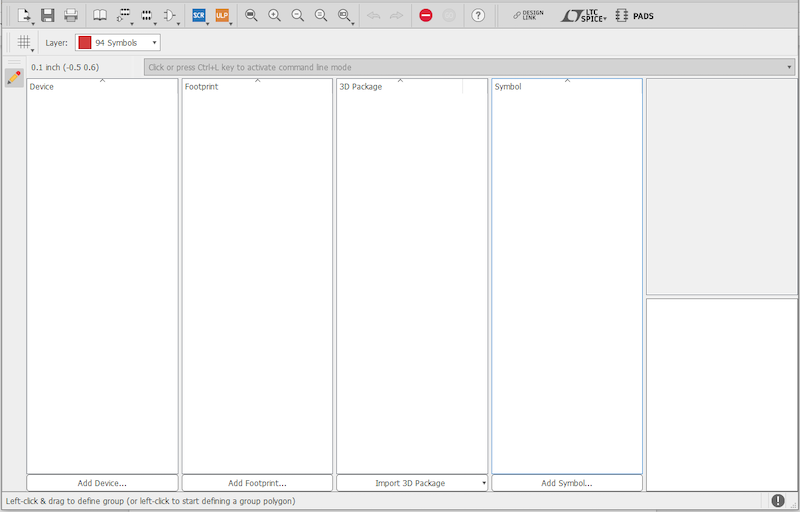Sort by the 3D Package column header

click(400, 86)
